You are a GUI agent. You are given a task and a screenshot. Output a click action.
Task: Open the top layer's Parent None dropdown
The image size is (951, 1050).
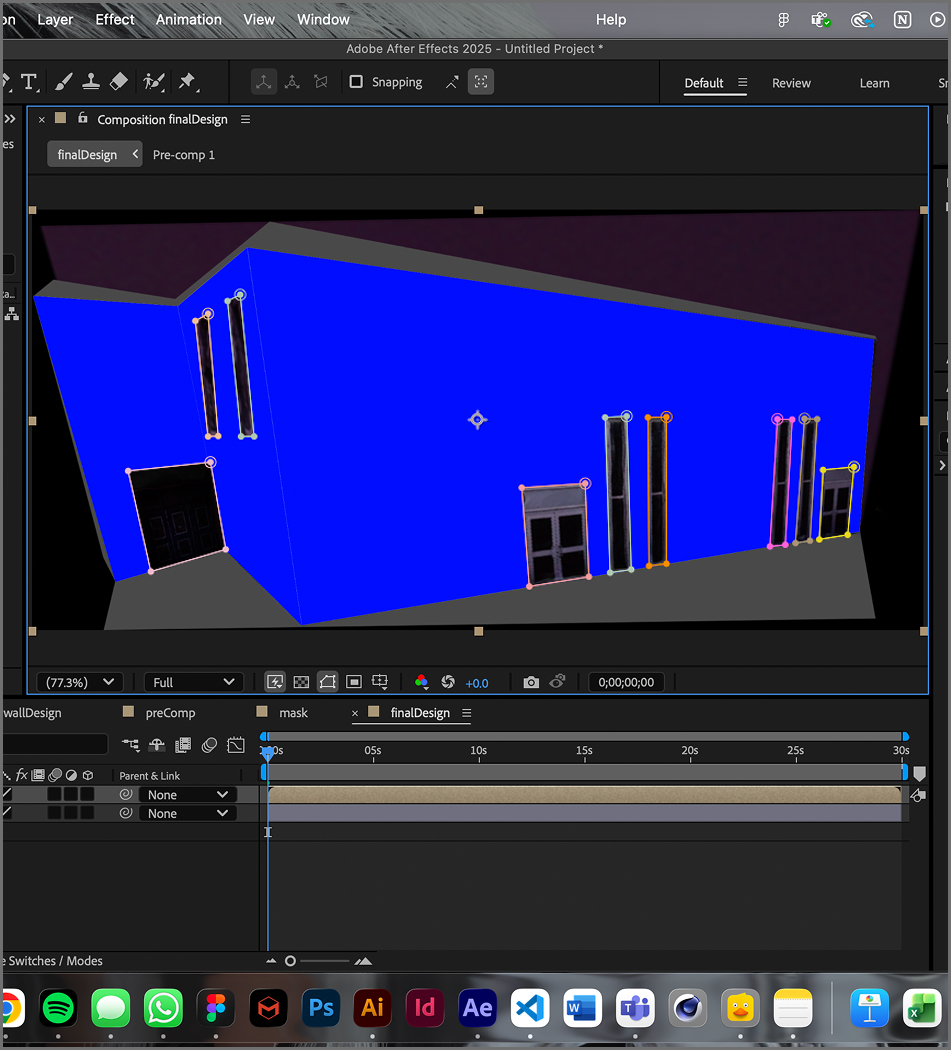pos(187,794)
